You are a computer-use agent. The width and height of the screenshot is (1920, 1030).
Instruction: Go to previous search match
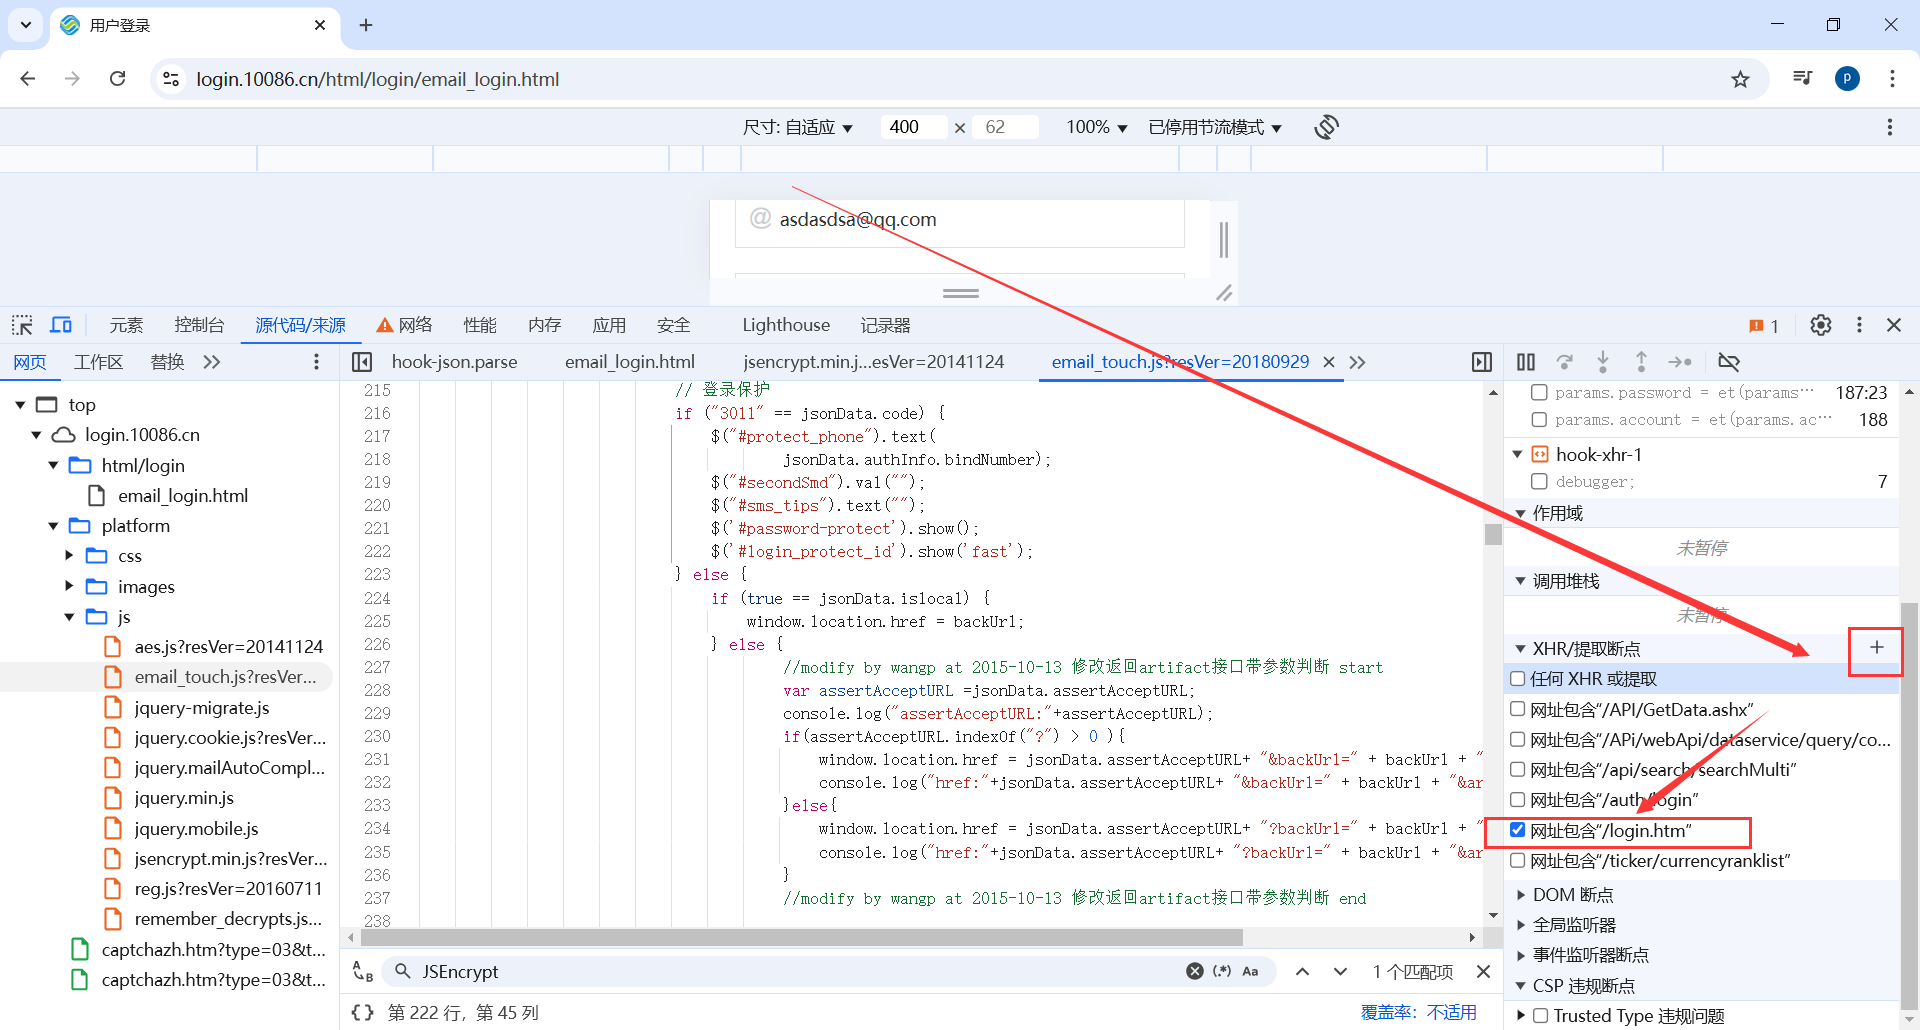(1303, 971)
